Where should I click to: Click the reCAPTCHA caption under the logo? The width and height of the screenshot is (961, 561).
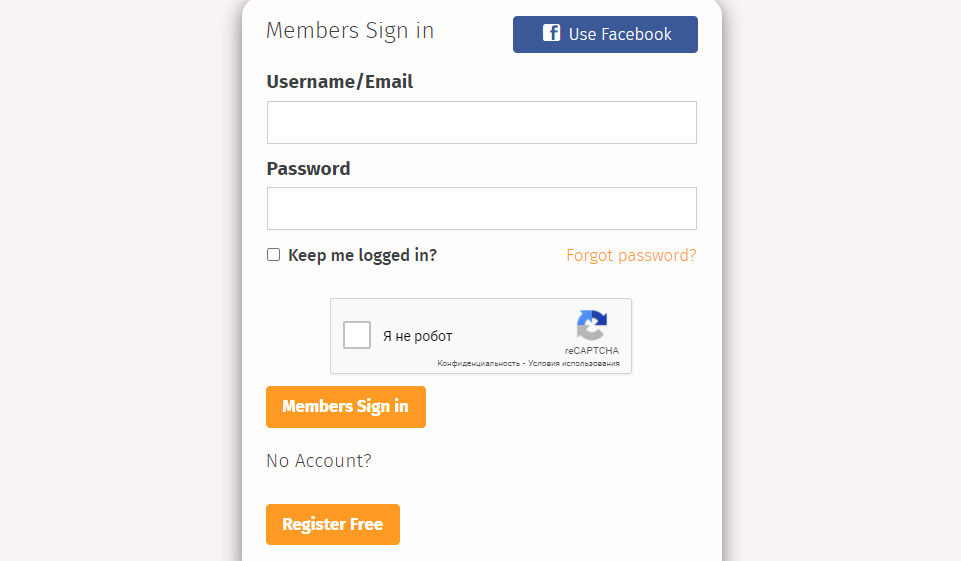tap(591, 351)
